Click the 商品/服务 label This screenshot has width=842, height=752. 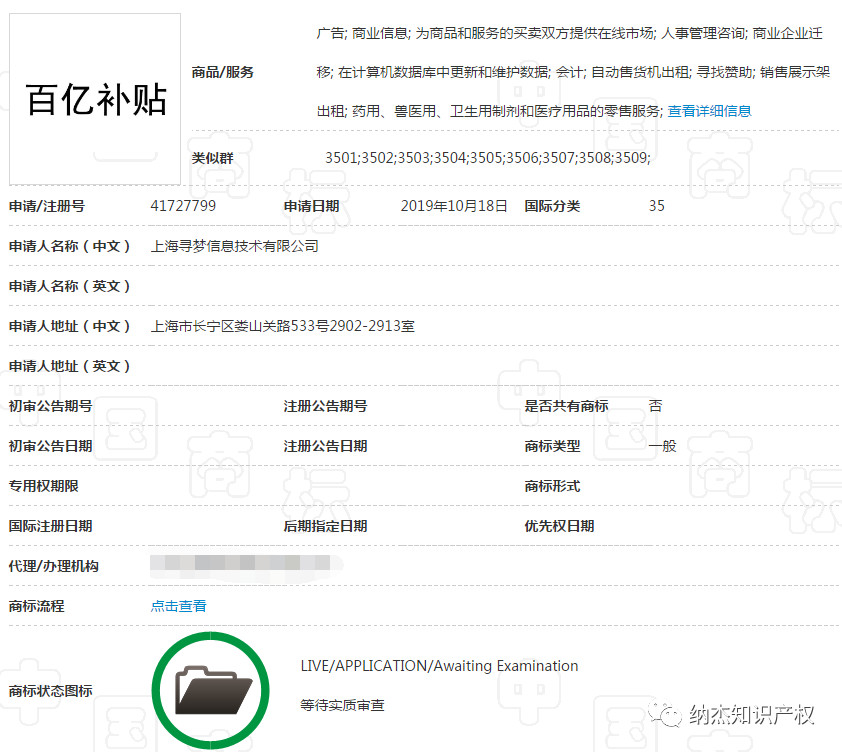tap(222, 72)
